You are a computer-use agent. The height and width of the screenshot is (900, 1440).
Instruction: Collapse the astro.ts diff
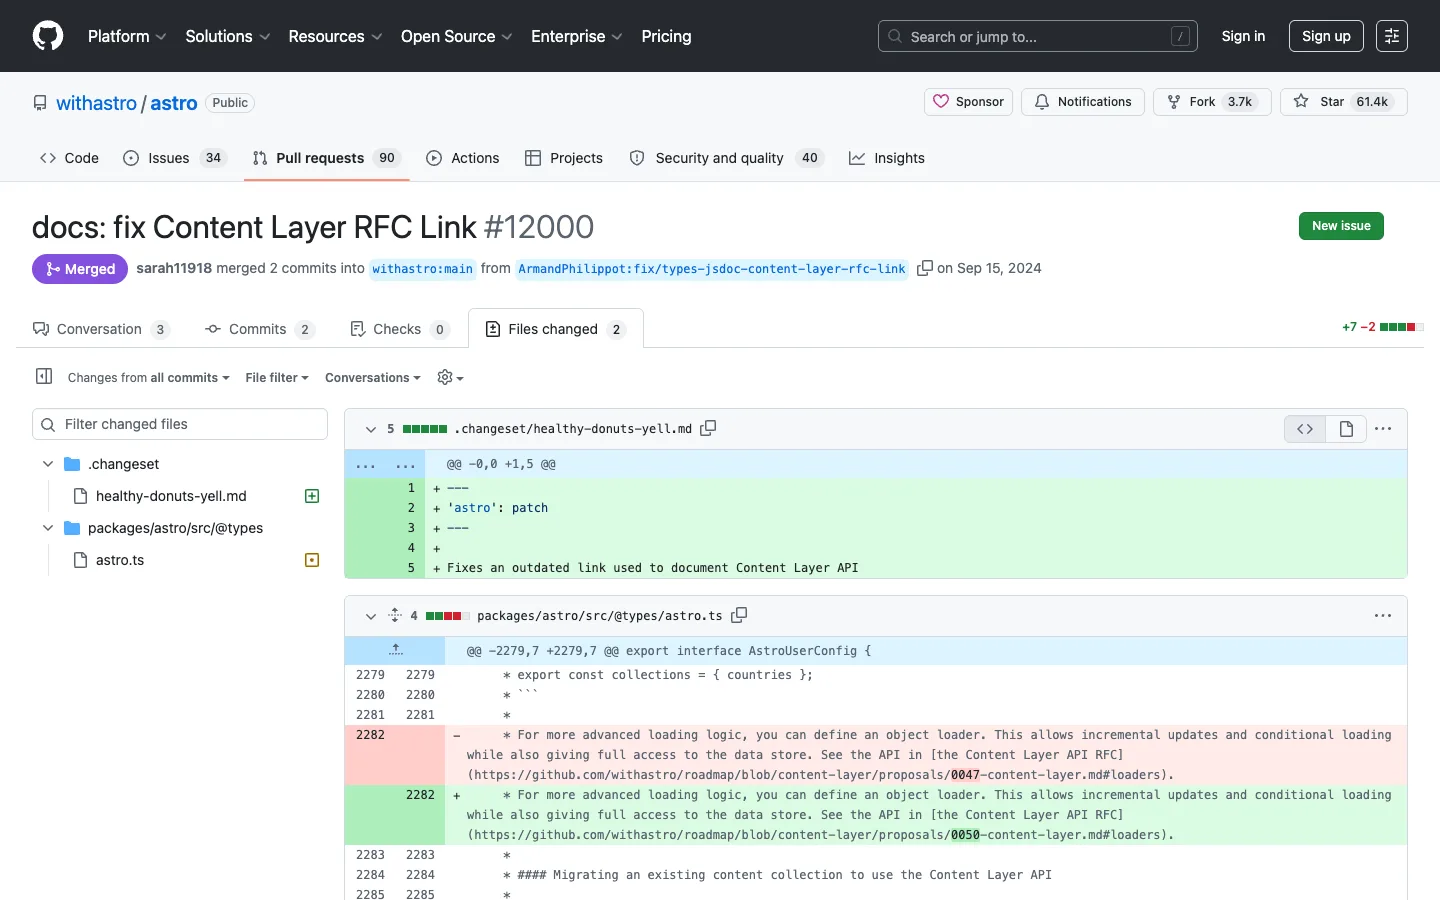coord(371,616)
